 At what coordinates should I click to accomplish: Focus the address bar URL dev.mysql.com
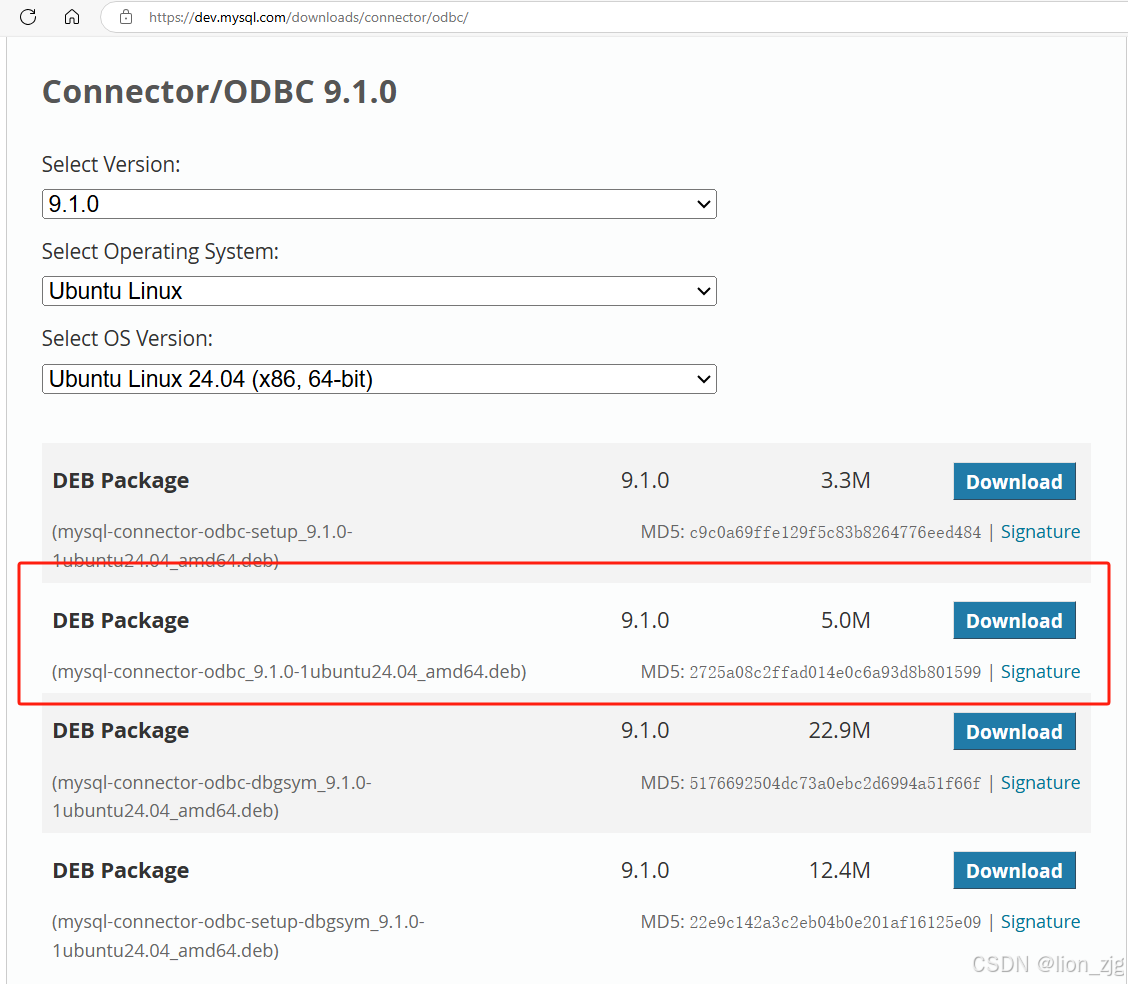309,17
